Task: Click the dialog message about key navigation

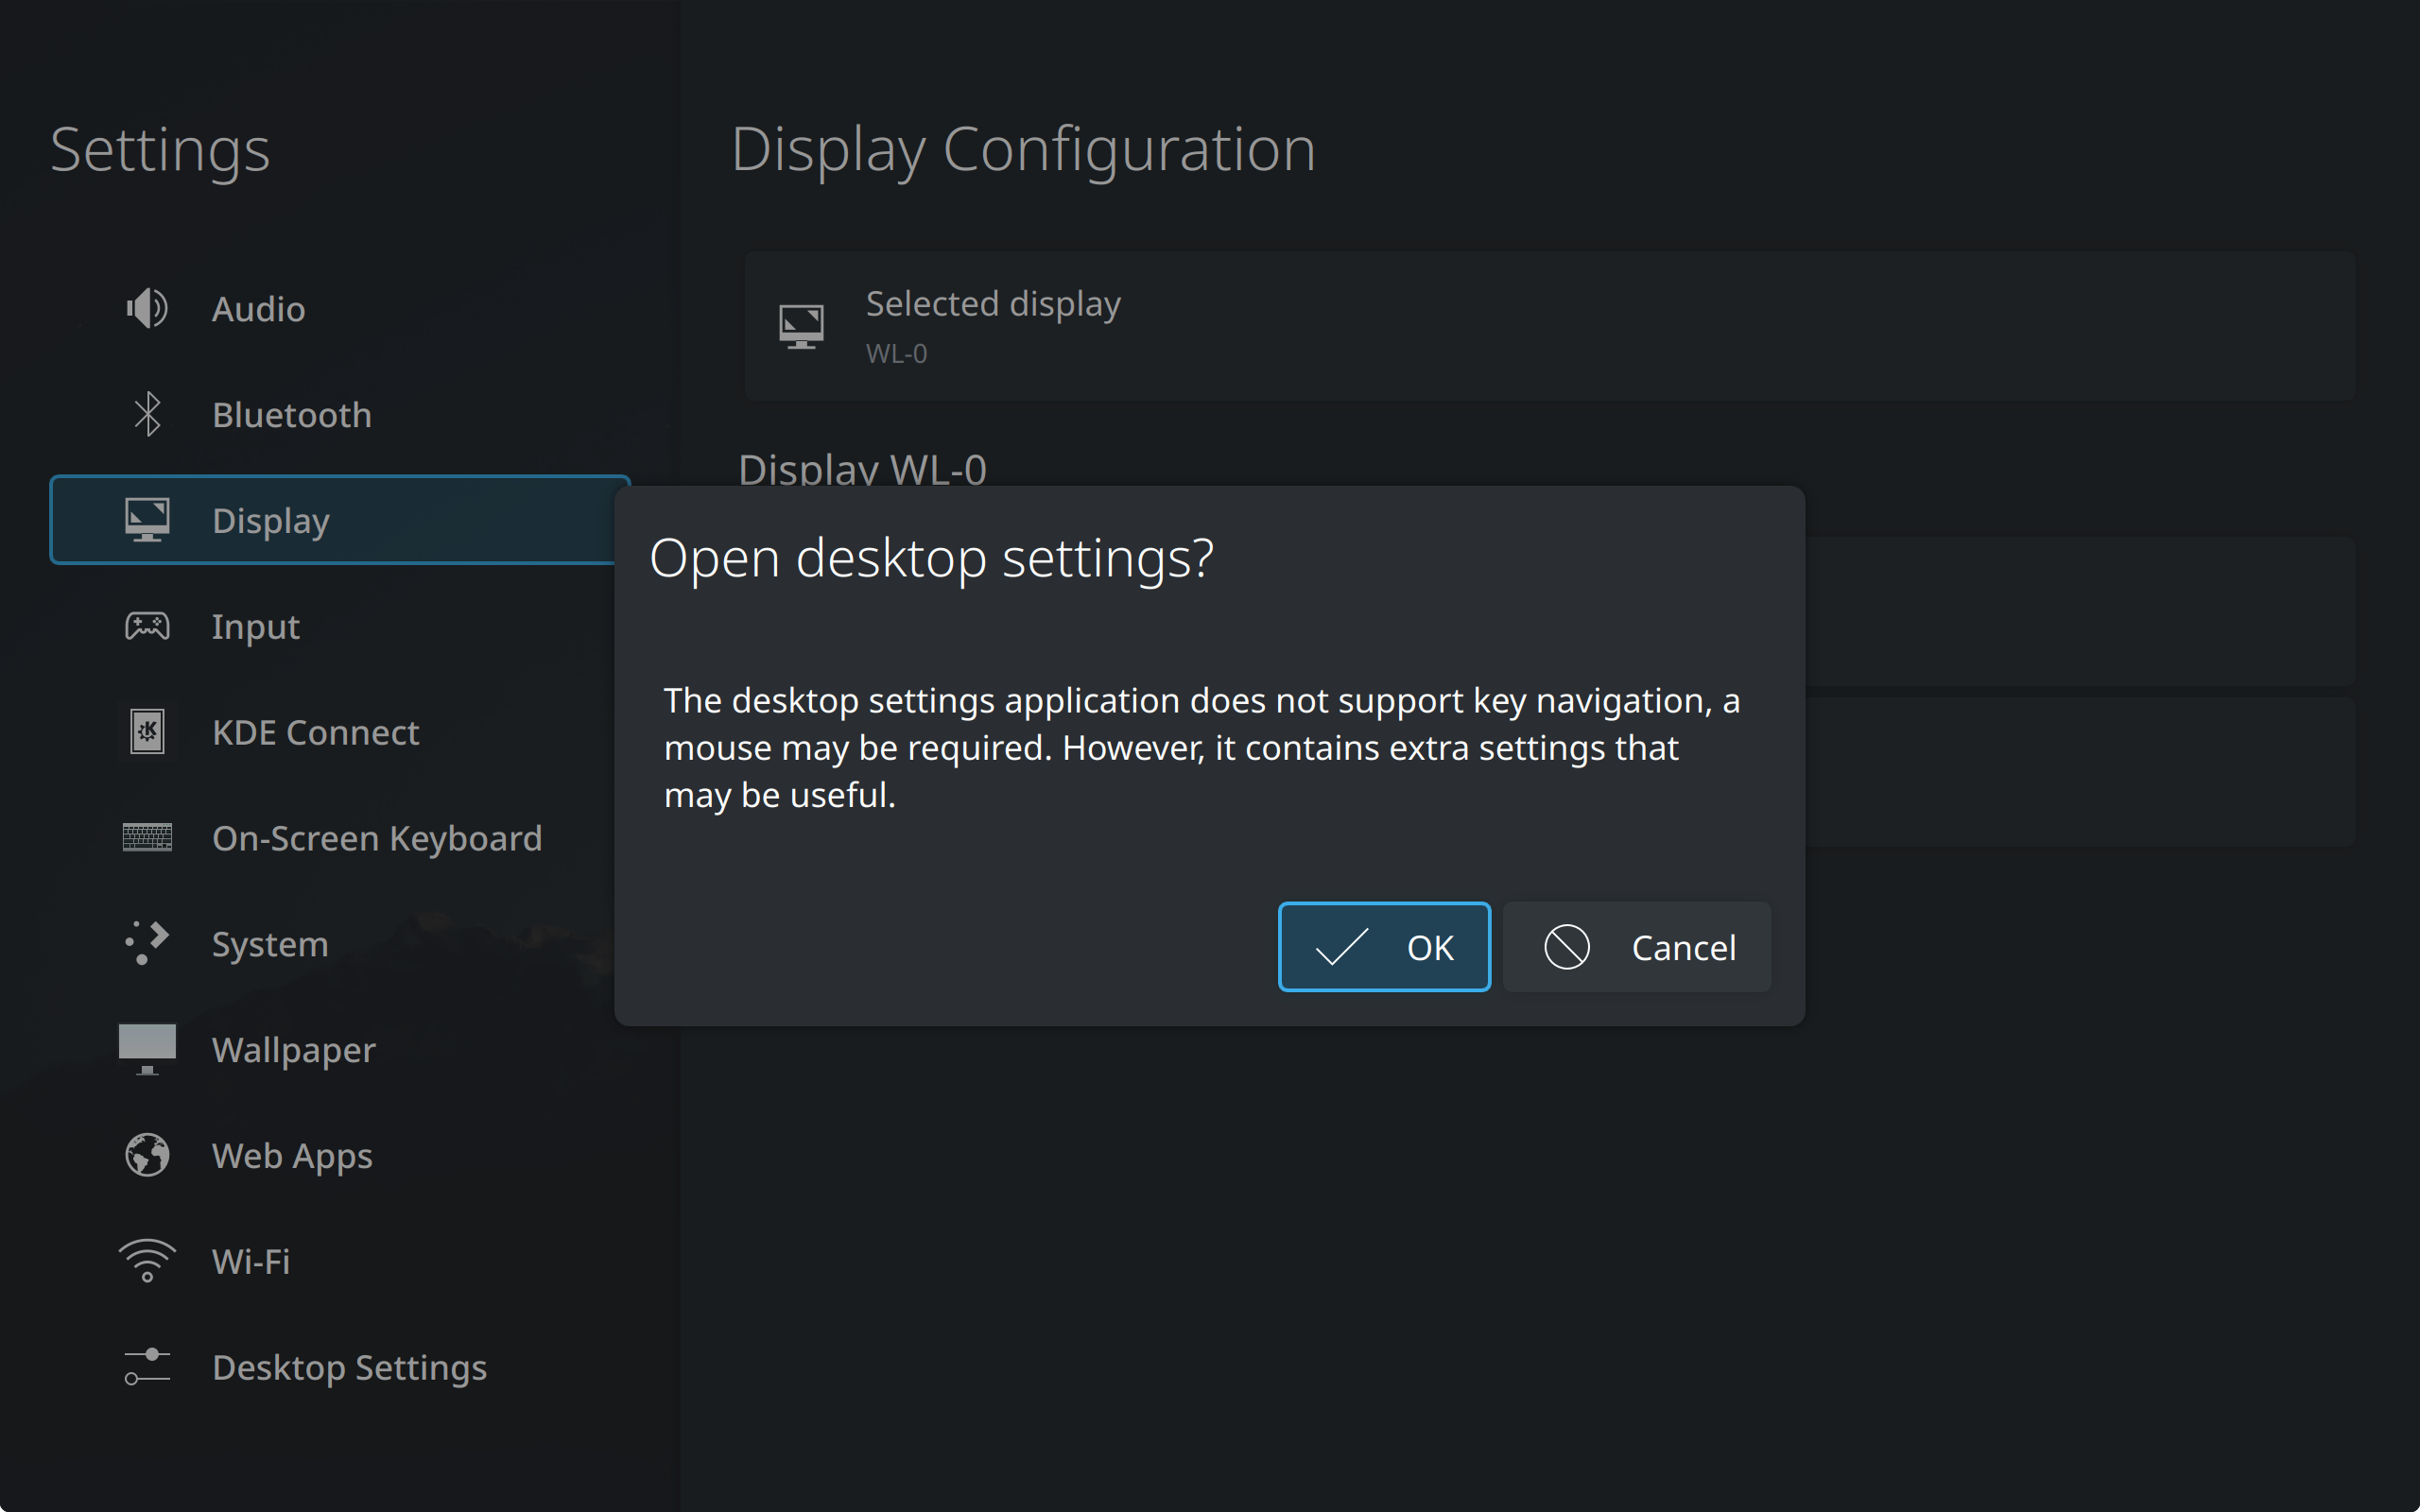Action: click(1201, 748)
